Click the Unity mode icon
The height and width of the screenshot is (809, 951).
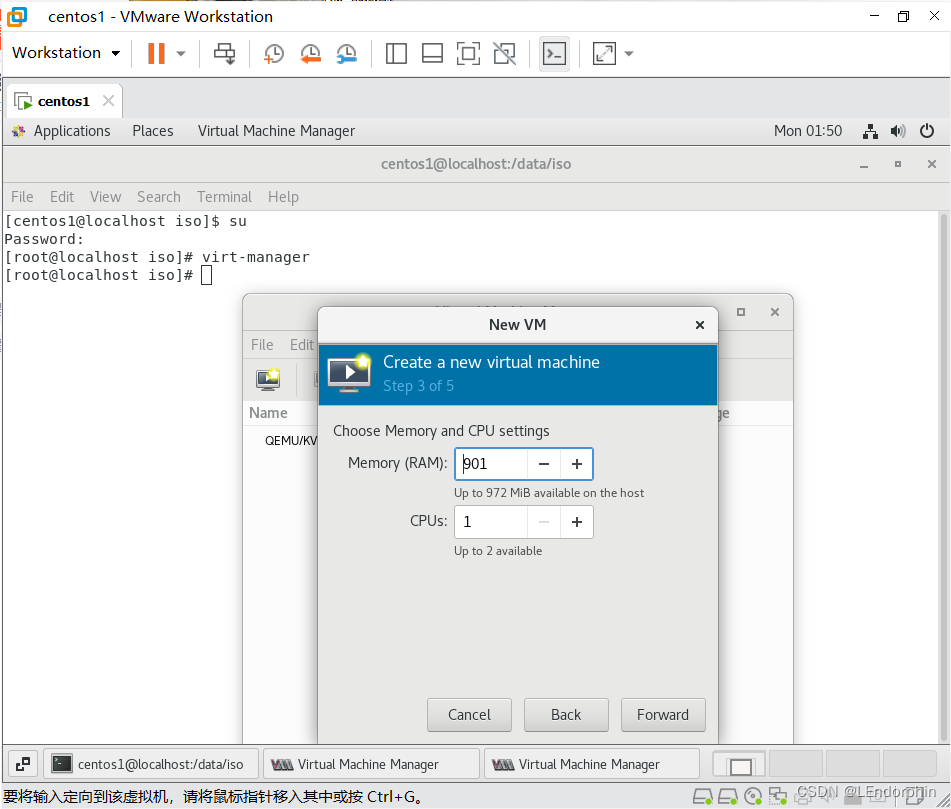(x=505, y=53)
